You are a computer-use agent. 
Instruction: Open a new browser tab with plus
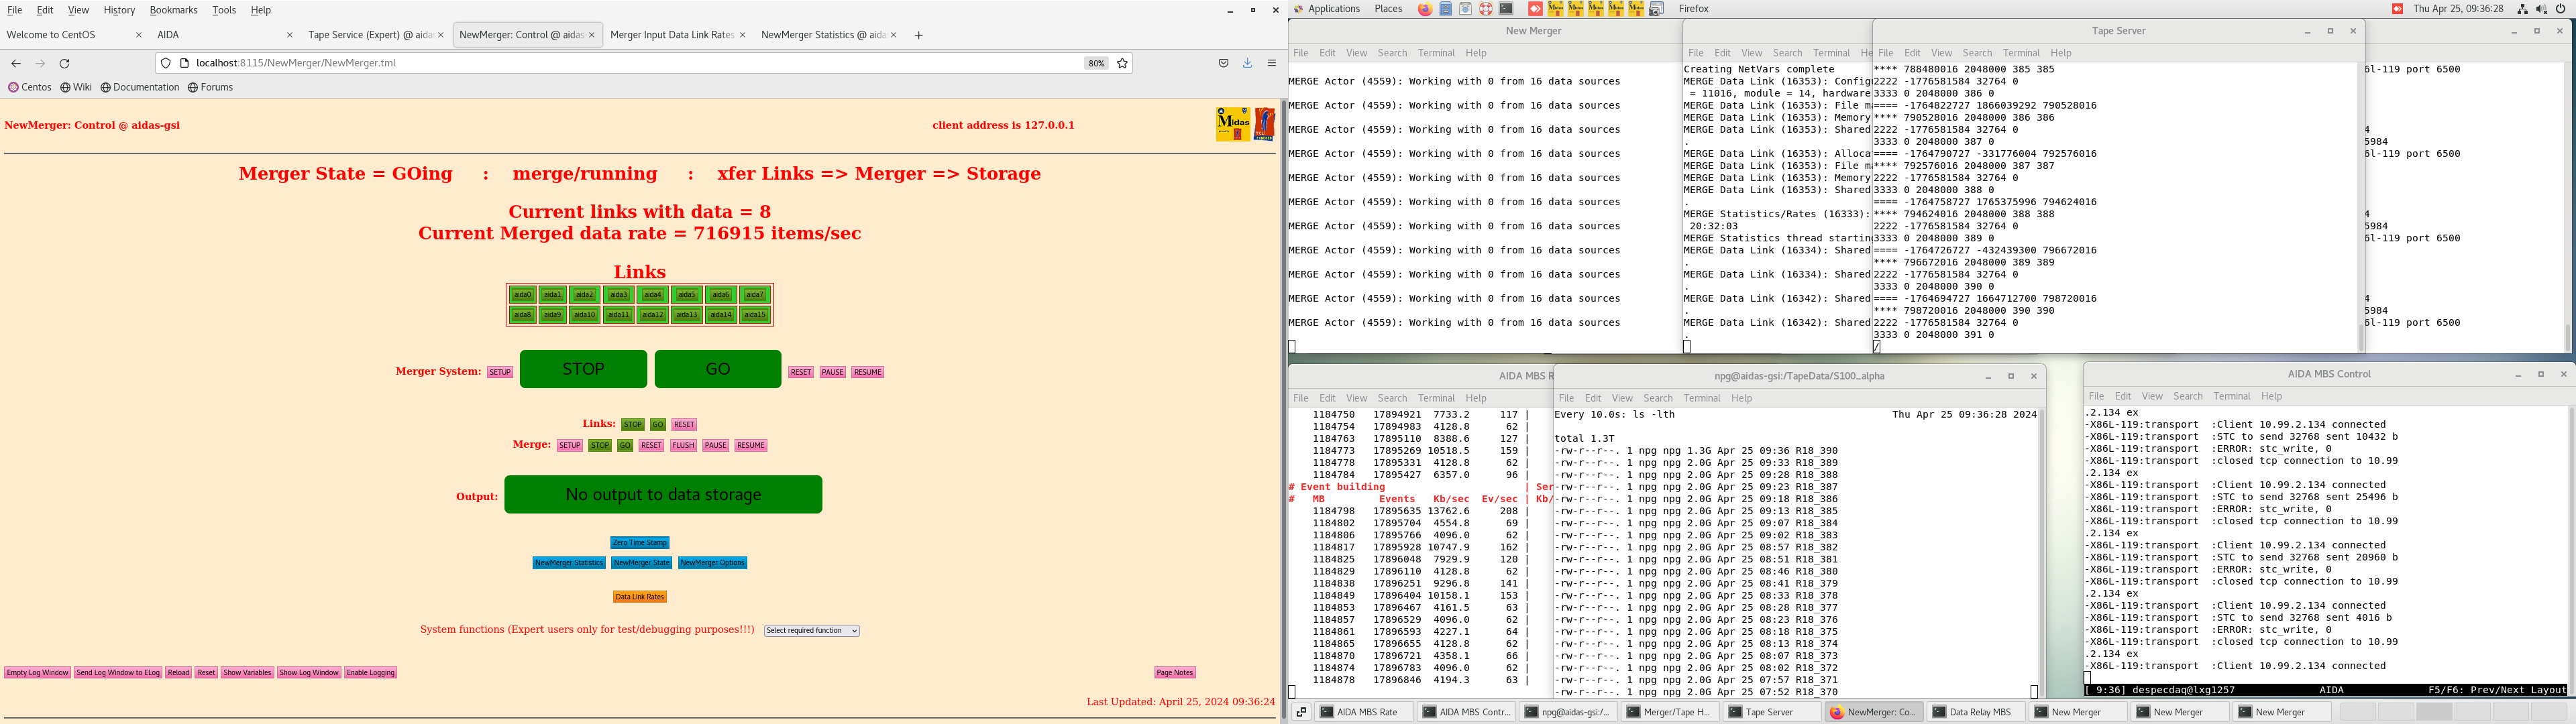[x=918, y=35]
